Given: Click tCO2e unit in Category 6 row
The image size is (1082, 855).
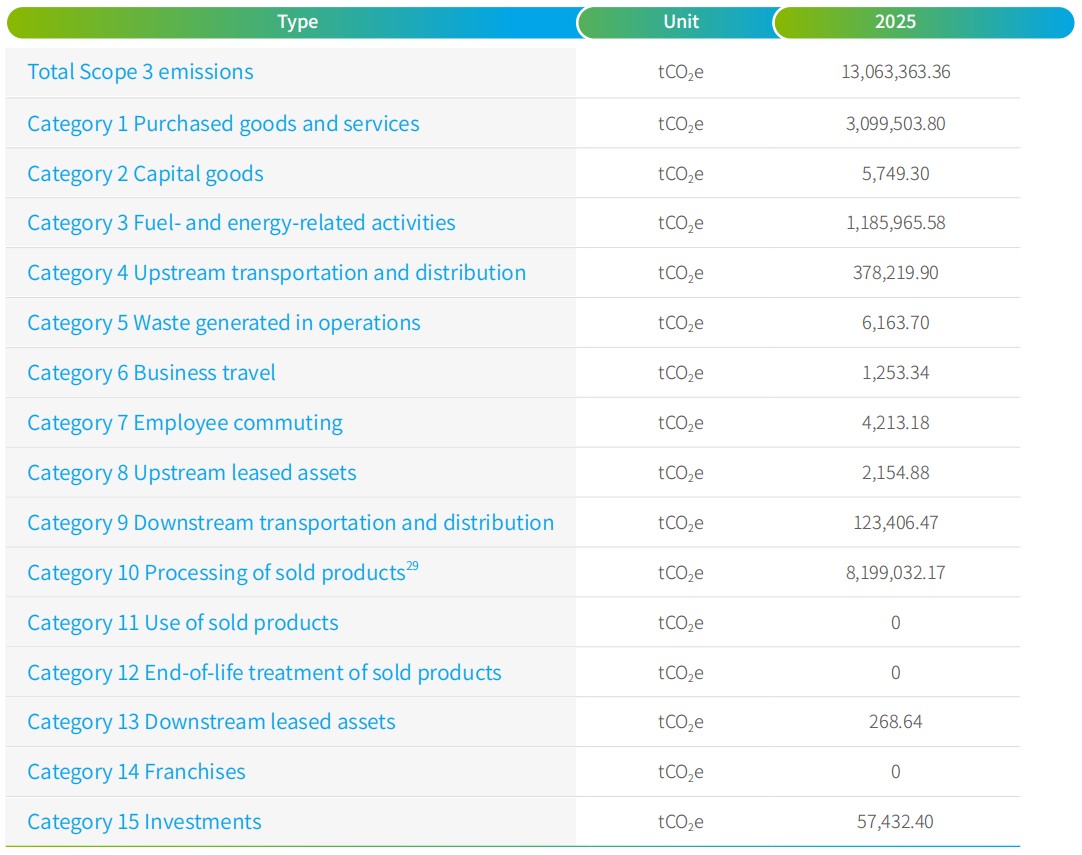Looking at the screenshot, I should pos(680,373).
